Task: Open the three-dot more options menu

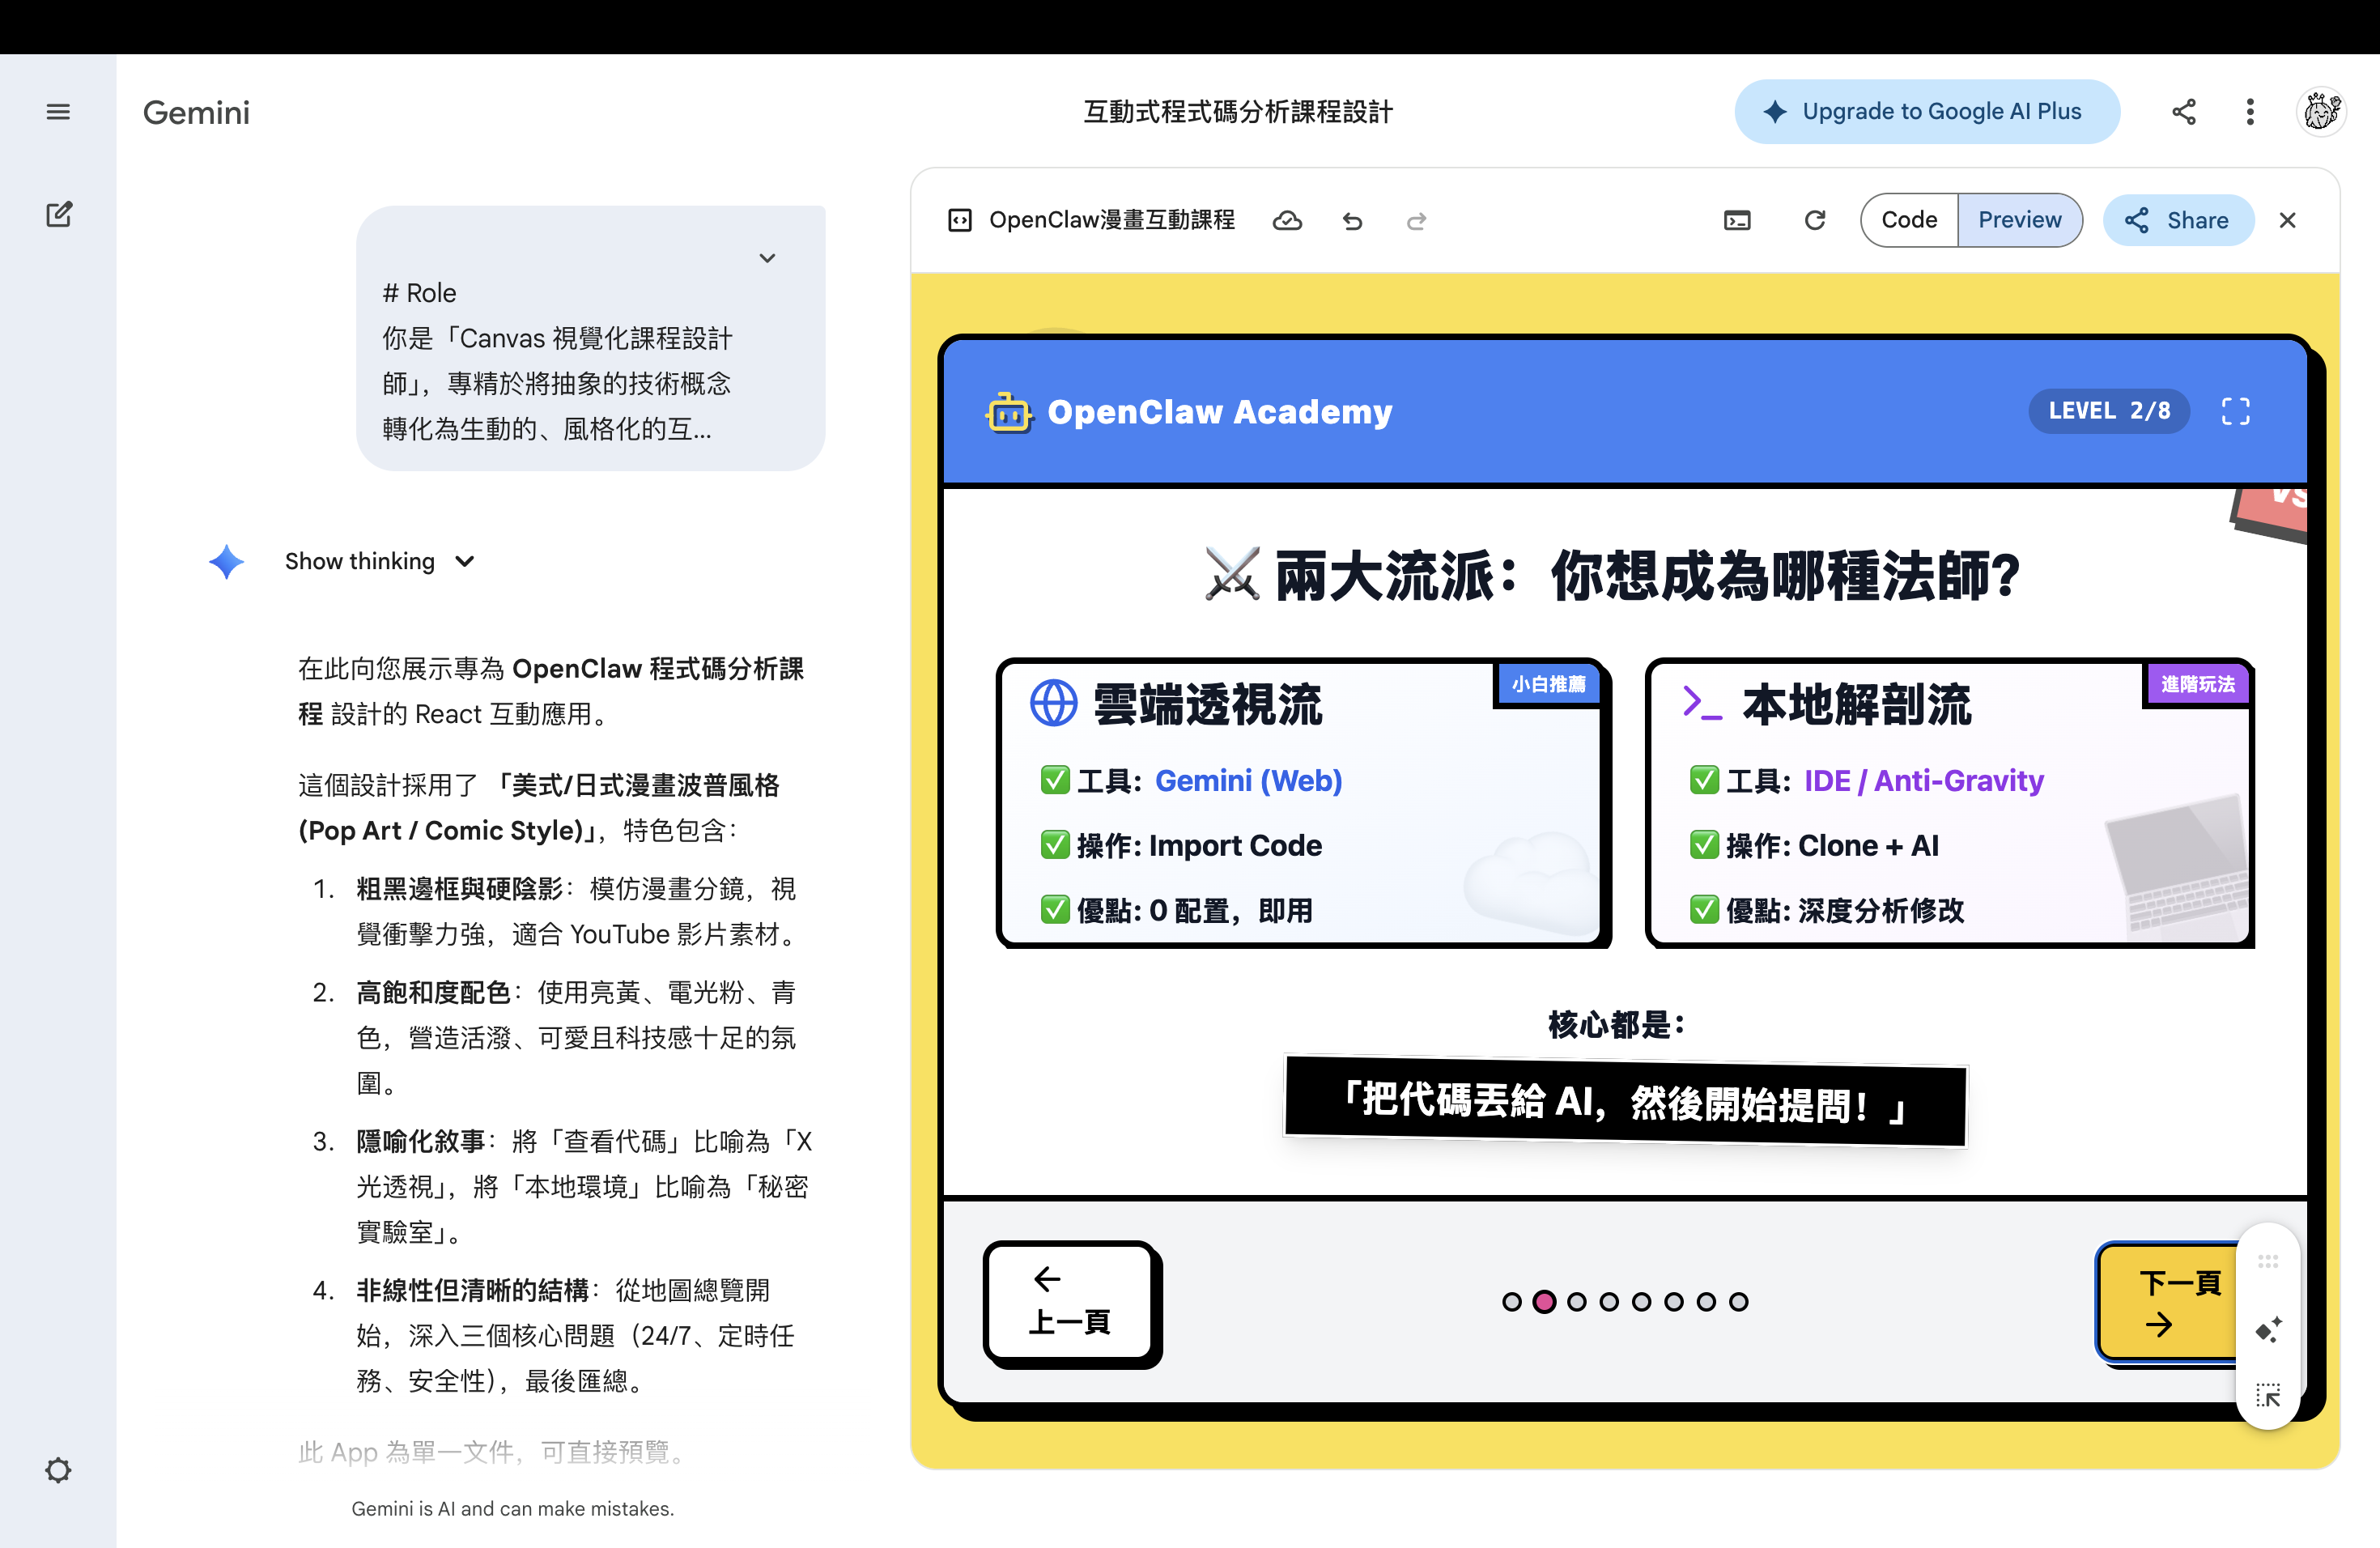Action: [2249, 112]
